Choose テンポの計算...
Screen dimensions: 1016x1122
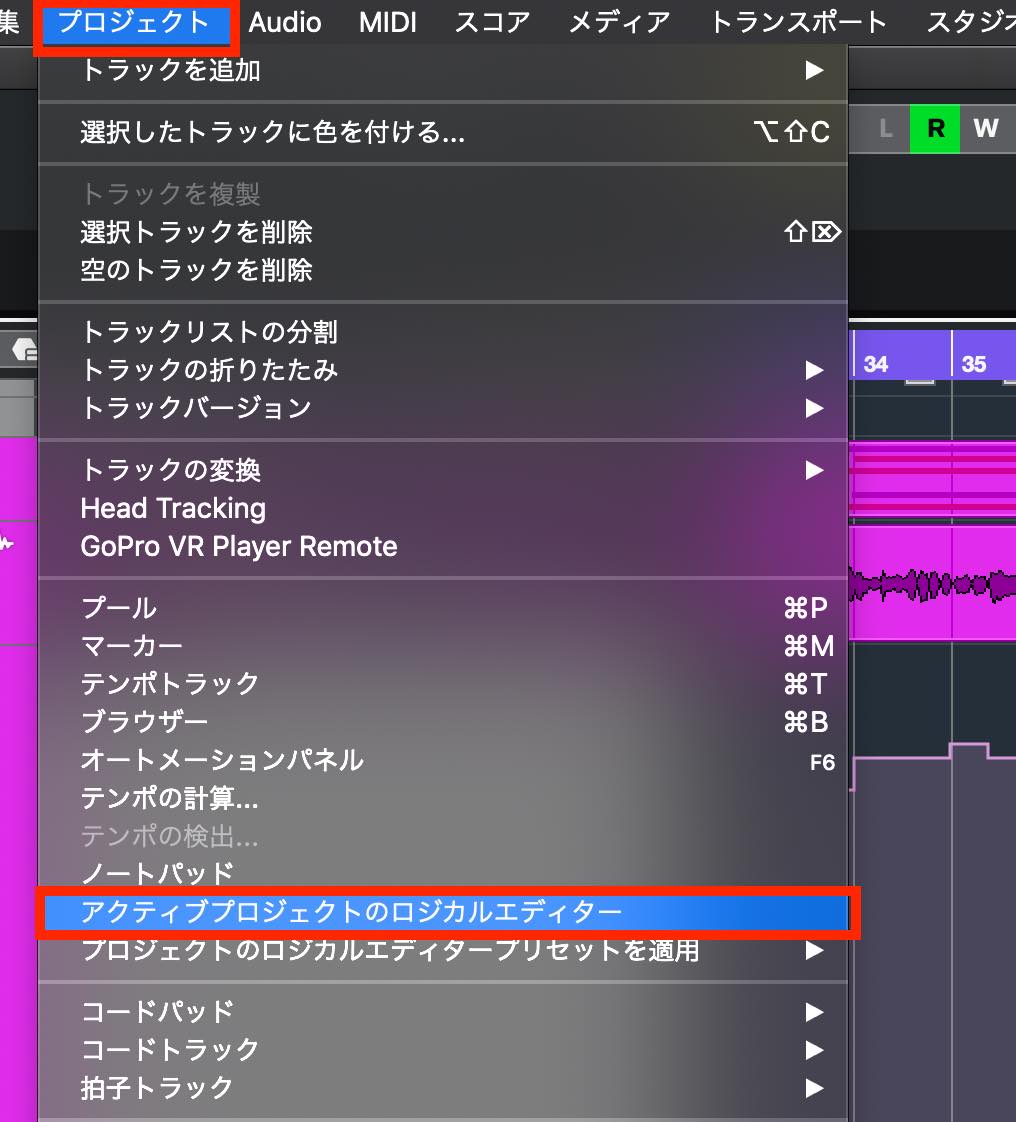(443, 798)
